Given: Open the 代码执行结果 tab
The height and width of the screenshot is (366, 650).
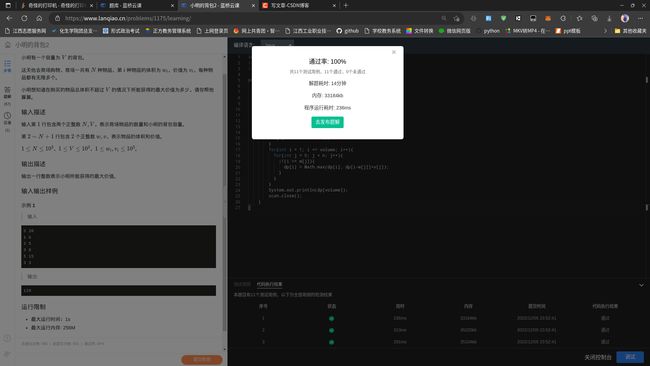Looking at the screenshot, I should [269, 284].
